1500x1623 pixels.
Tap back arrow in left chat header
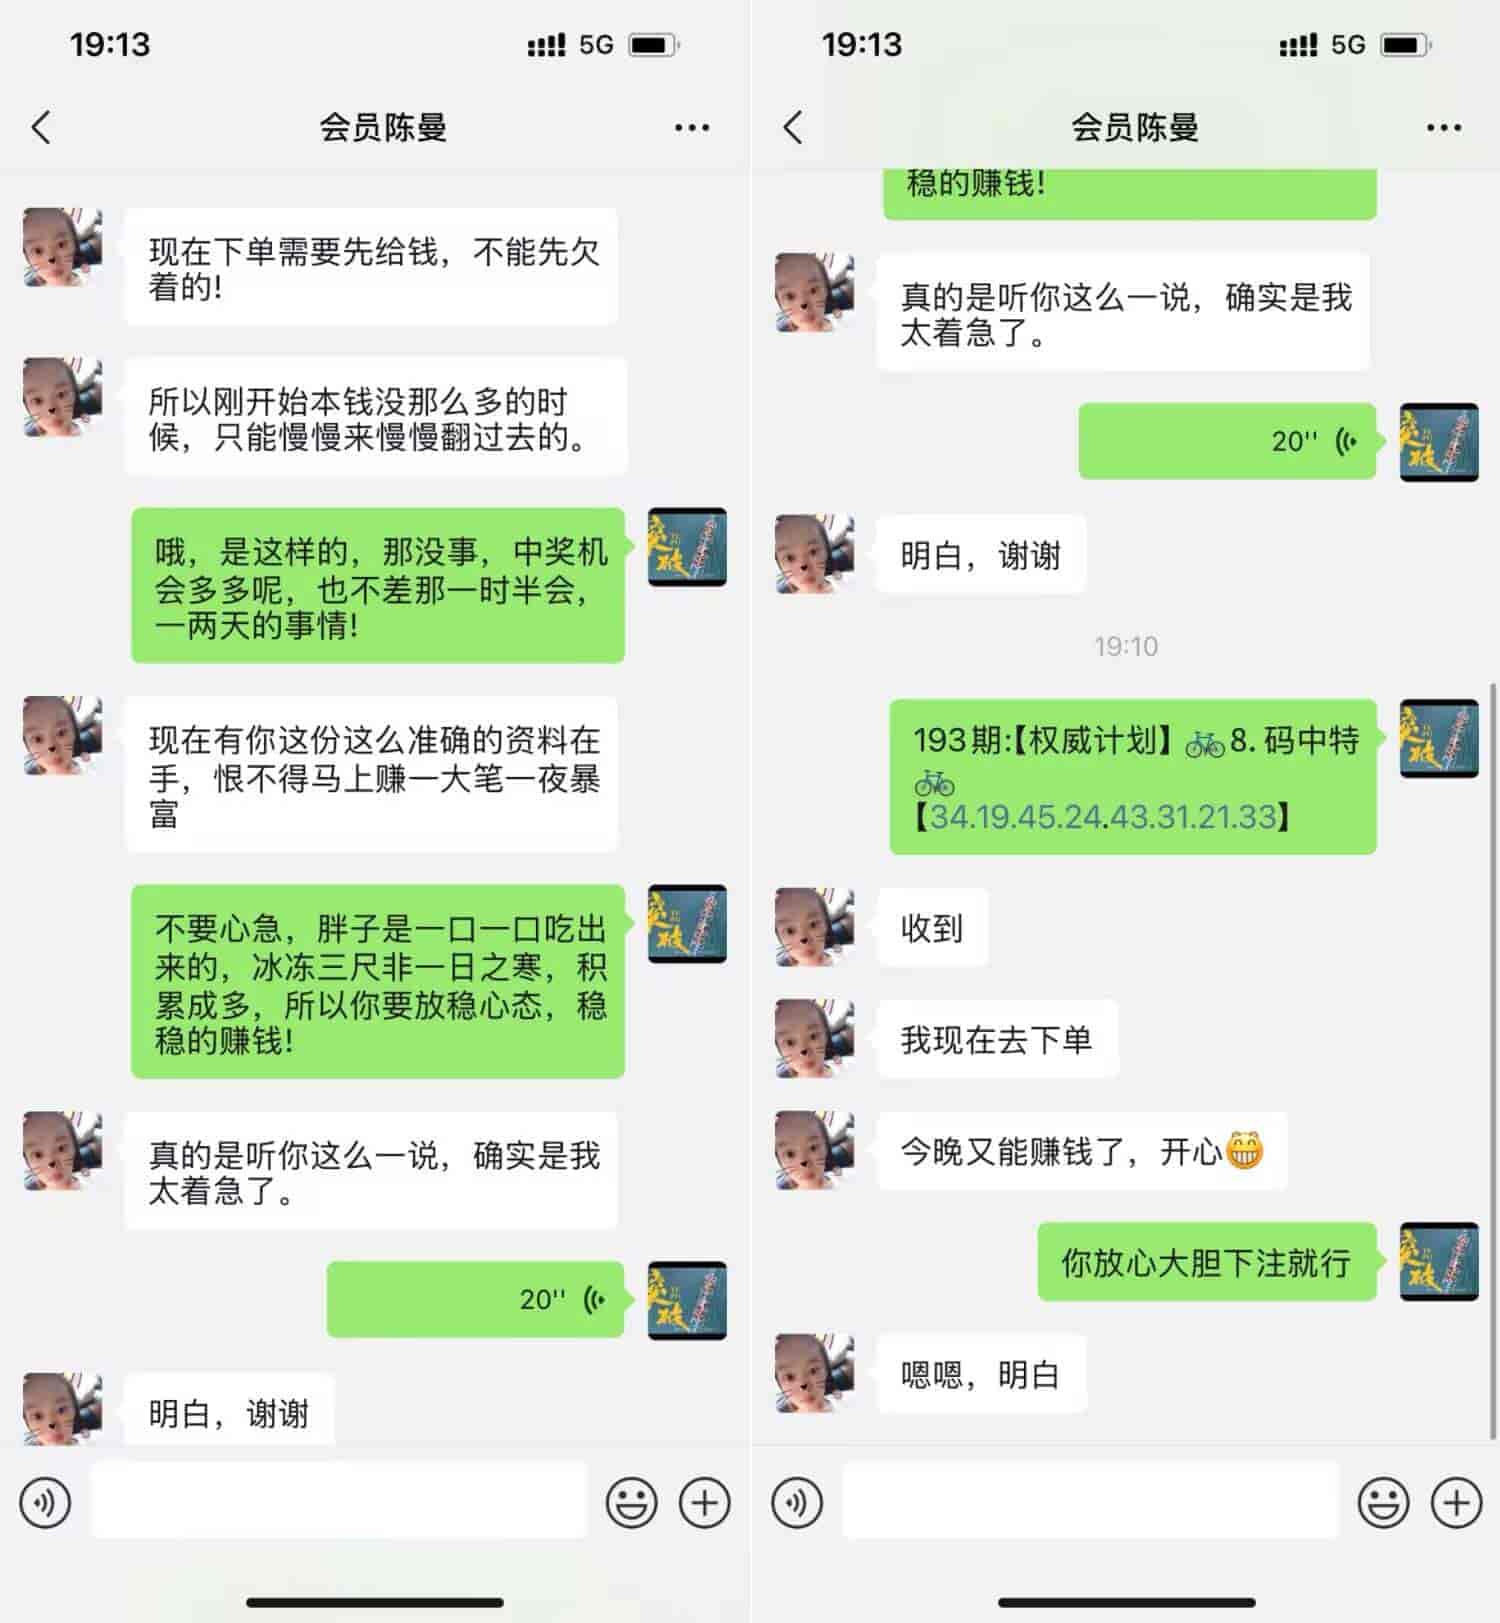(x=41, y=127)
